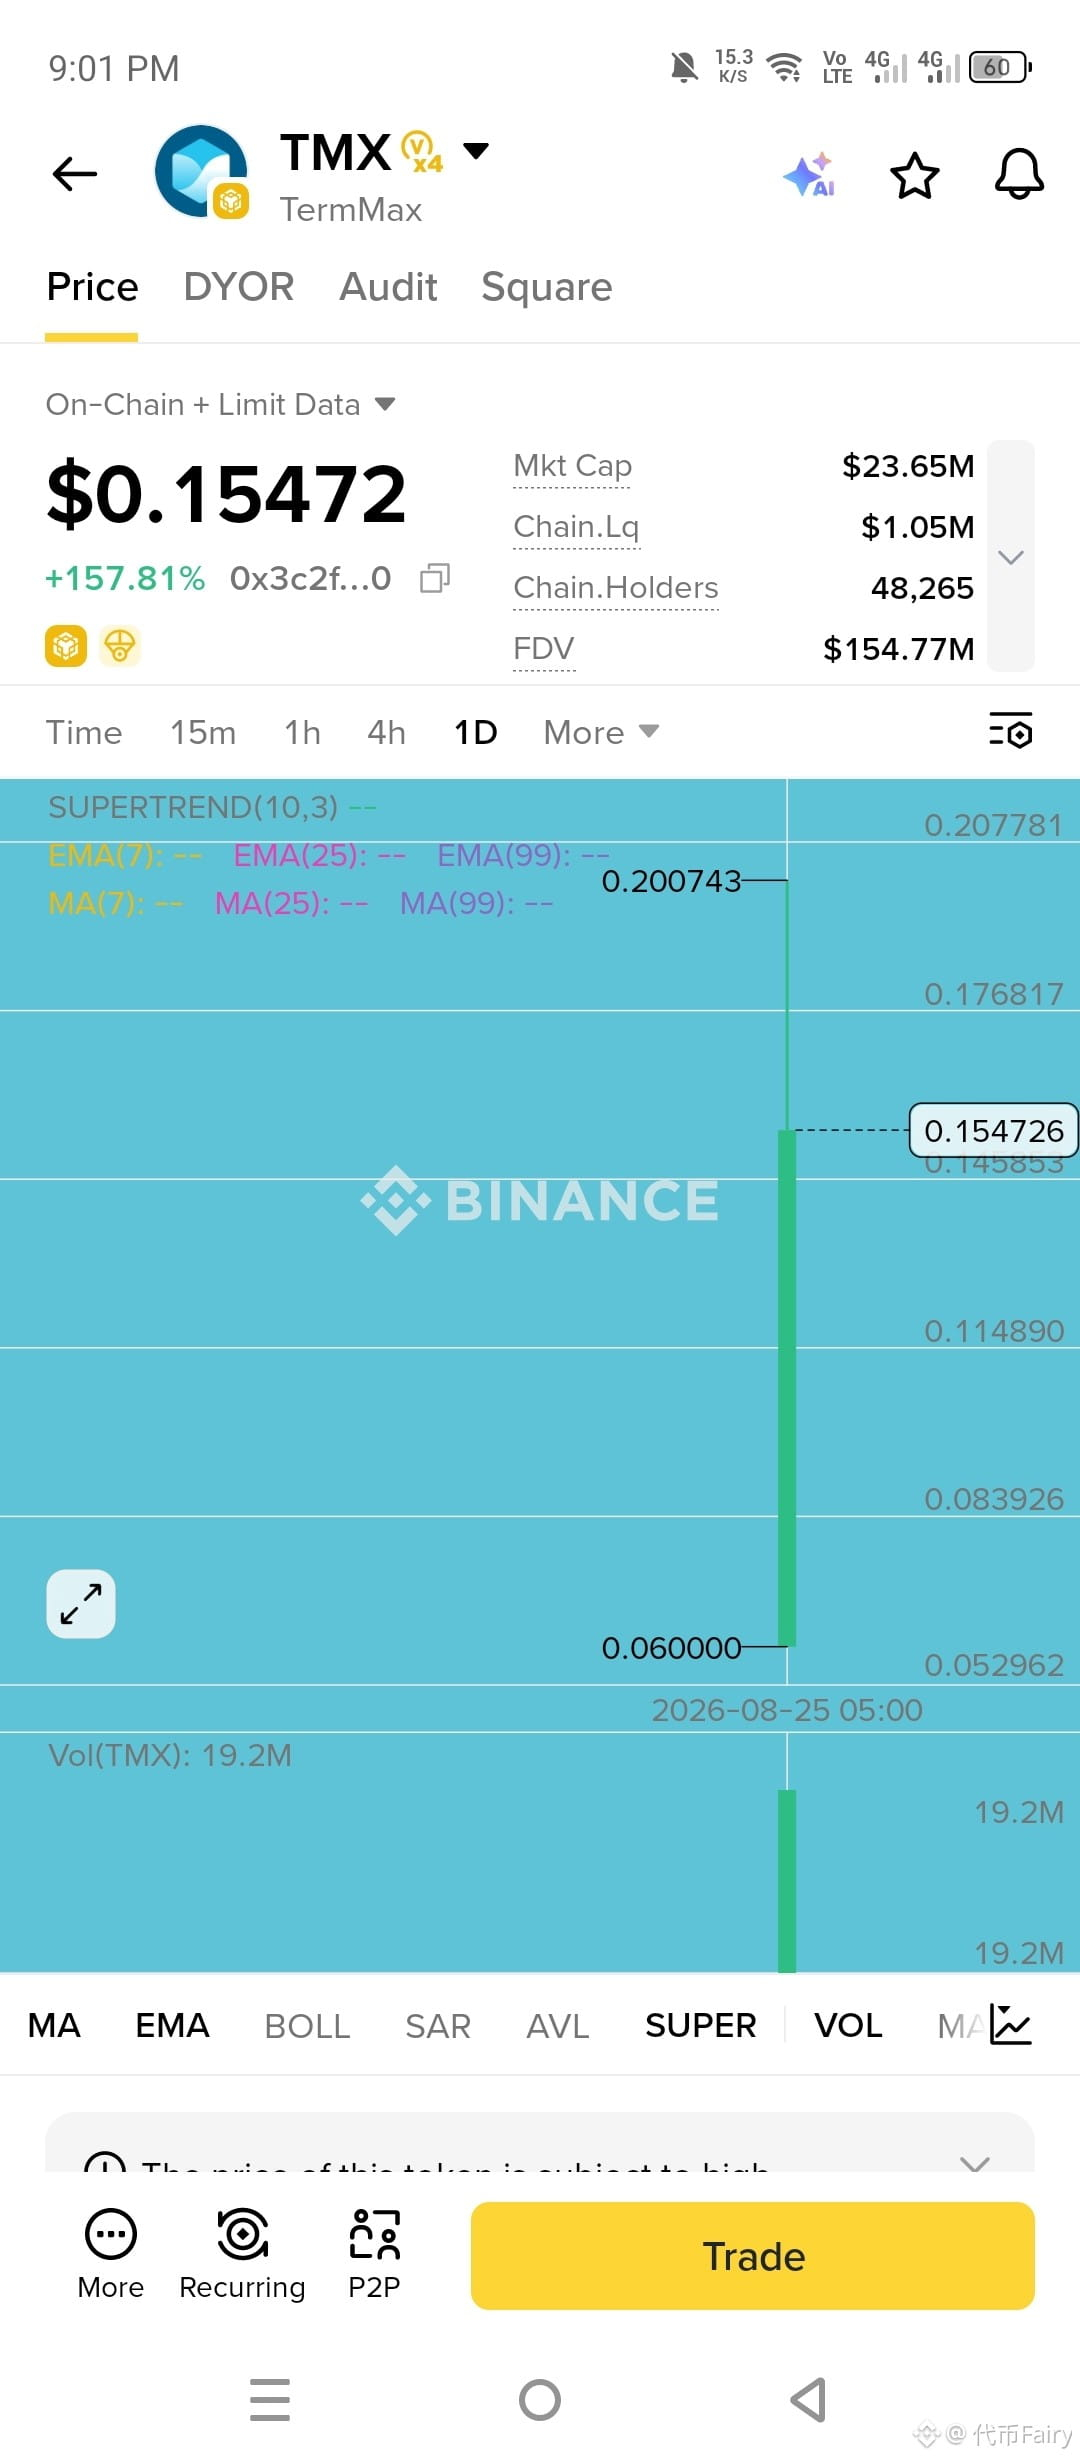This screenshot has height=2460, width=1080.
Task: Open the TMX token logo
Action: click(201, 172)
